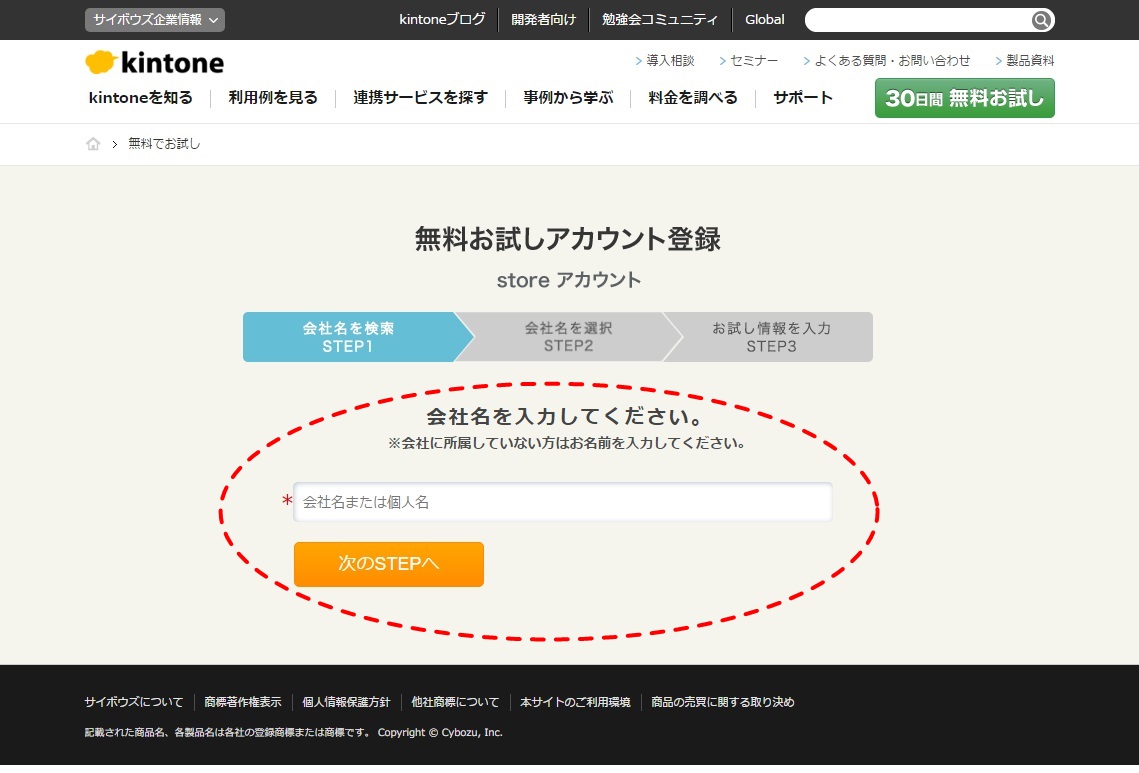Focus the 会社名または個人名 input field
This screenshot has width=1139, height=773.
[563, 502]
